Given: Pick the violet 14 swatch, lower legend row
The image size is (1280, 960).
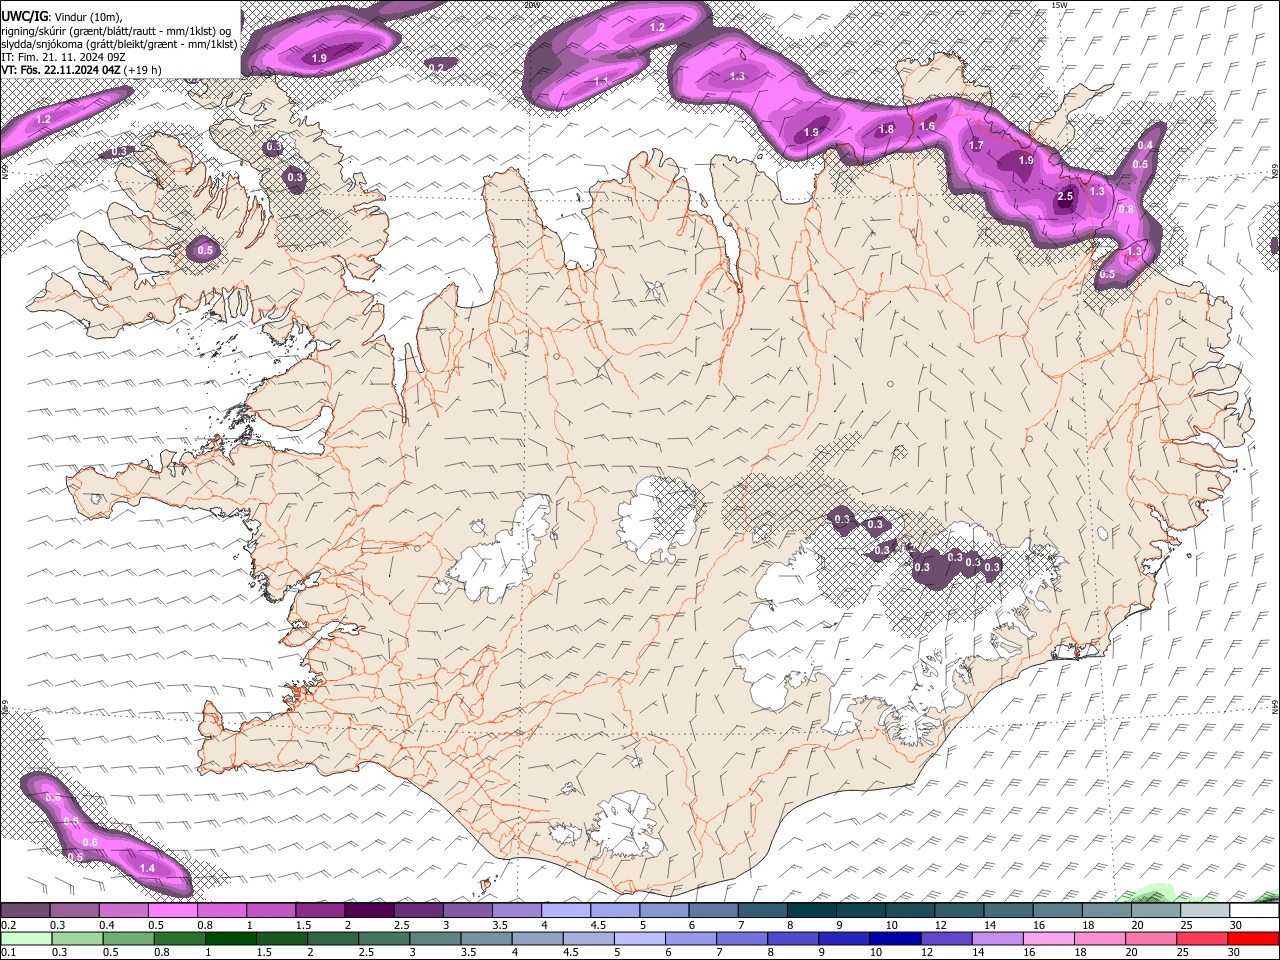Looking at the screenshot, I should [999, 938].
